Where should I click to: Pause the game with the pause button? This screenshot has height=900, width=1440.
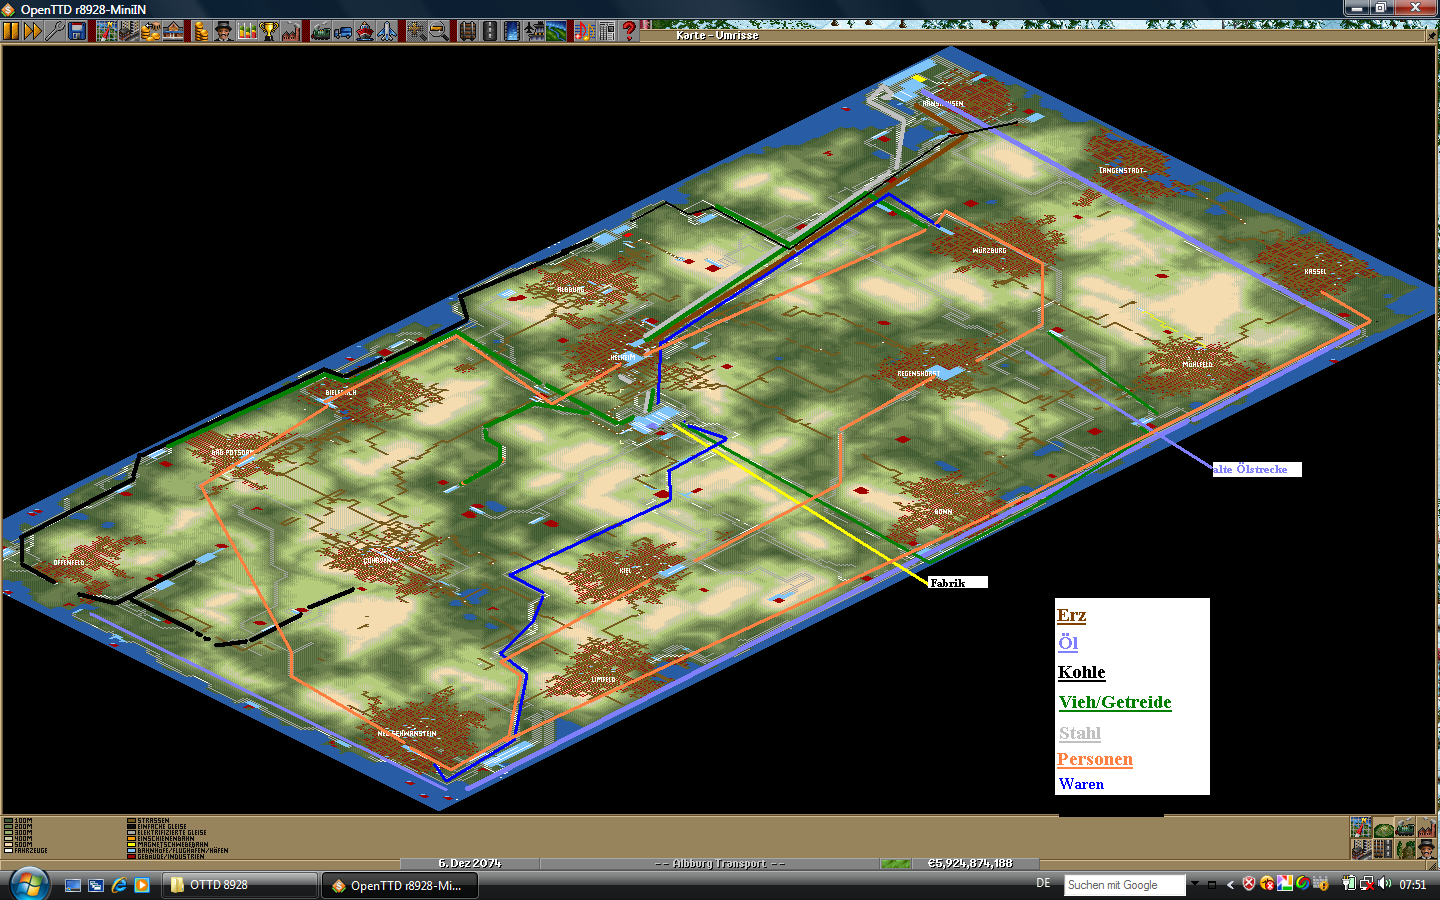(11, 31)
